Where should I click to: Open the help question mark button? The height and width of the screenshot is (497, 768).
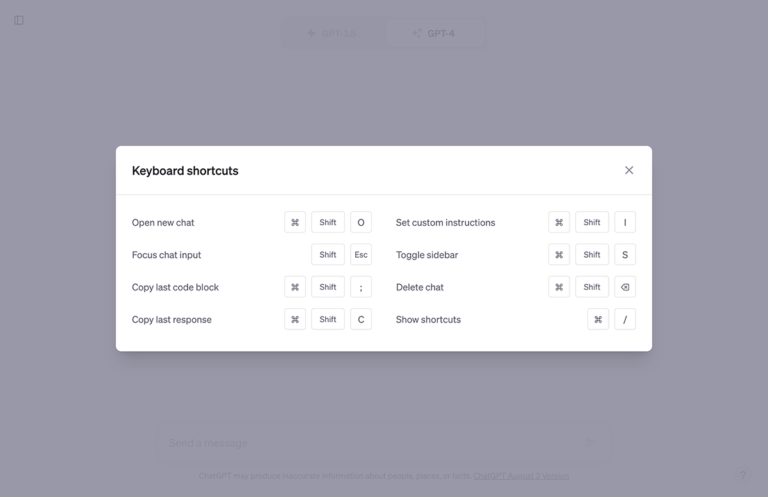tap(742, 476)
